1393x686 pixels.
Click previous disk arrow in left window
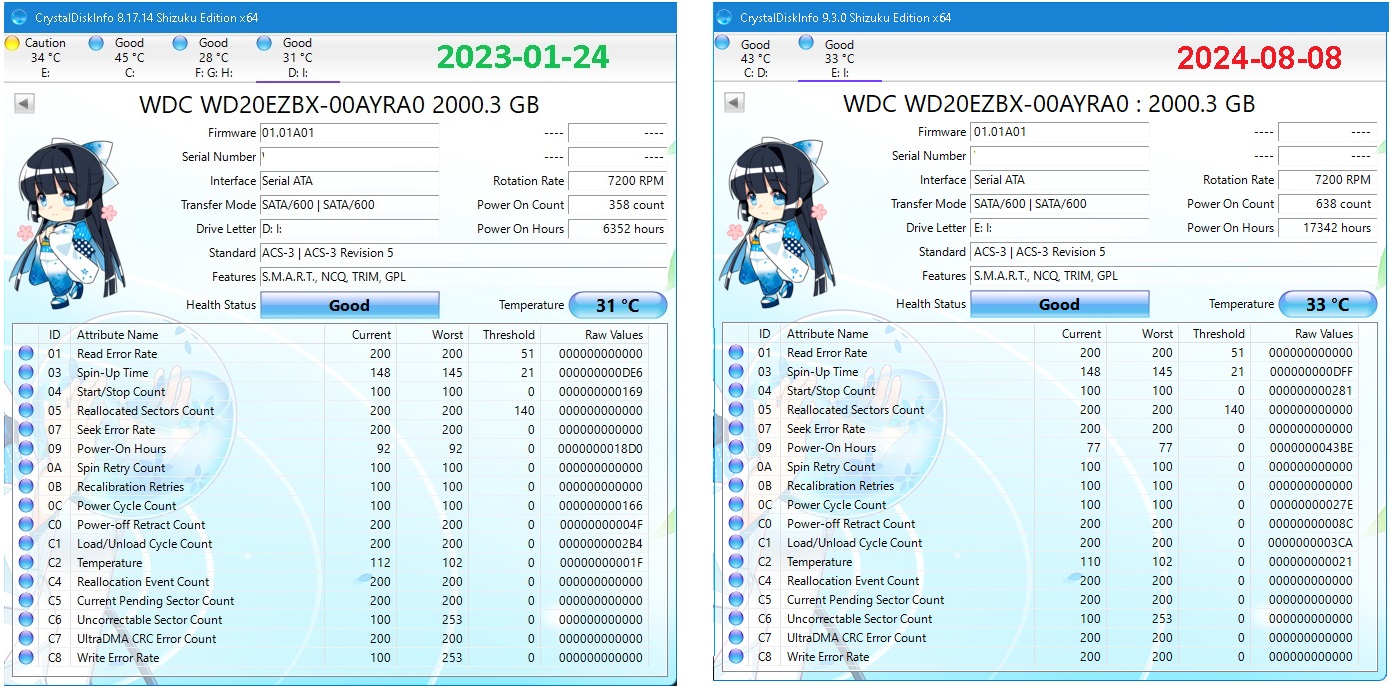[25, 103]
